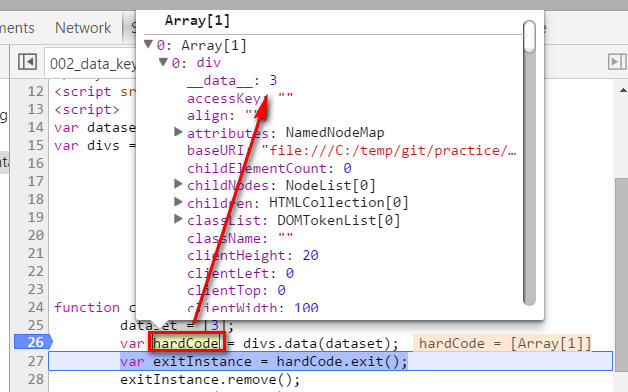Image resolution: width=628 pixels, height=392 pixels.
Task: Click the hardCode variable on line 26
Action: click(x=186, y=343)
